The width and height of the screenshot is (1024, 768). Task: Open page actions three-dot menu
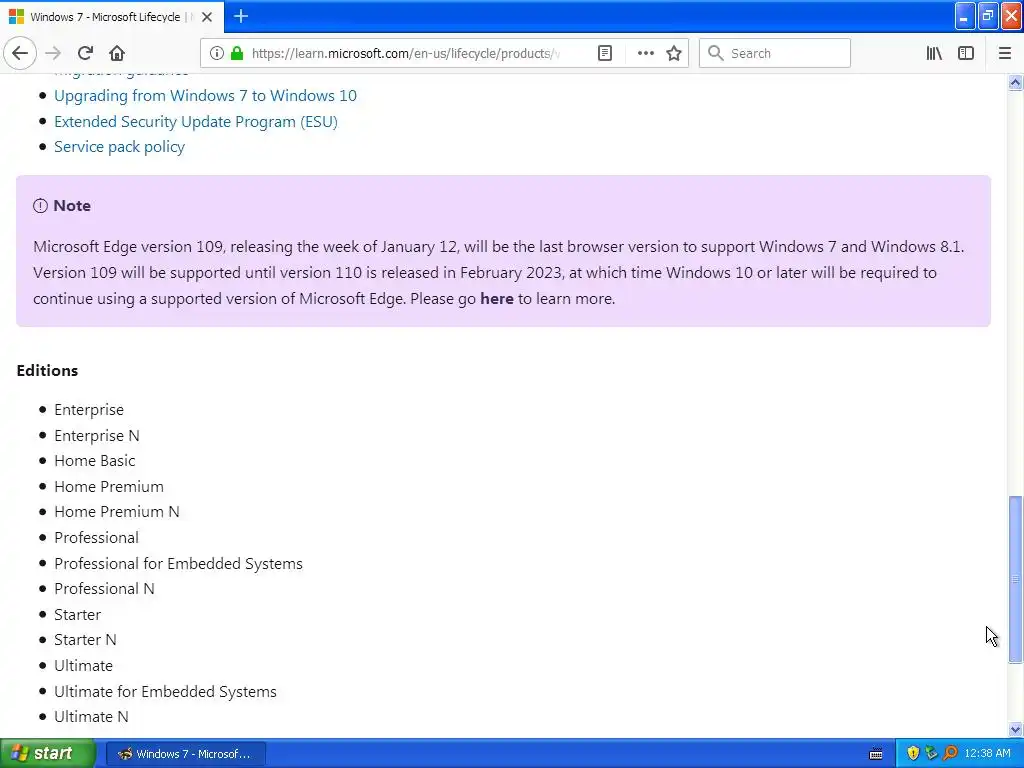point(645,54)
